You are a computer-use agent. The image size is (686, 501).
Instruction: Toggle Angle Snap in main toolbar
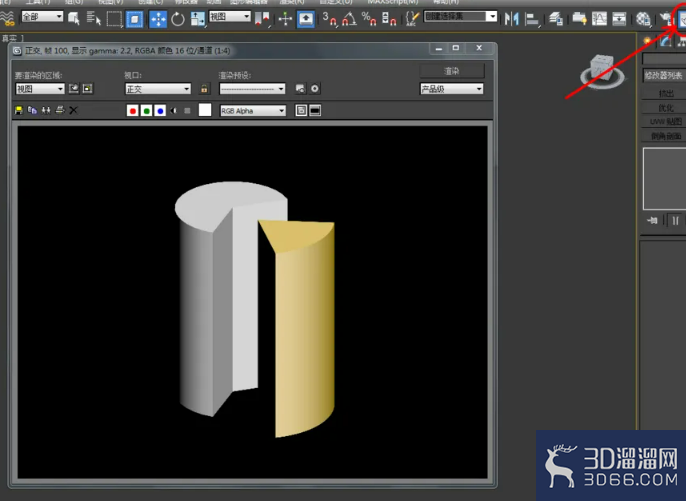(x=349, y=19)
